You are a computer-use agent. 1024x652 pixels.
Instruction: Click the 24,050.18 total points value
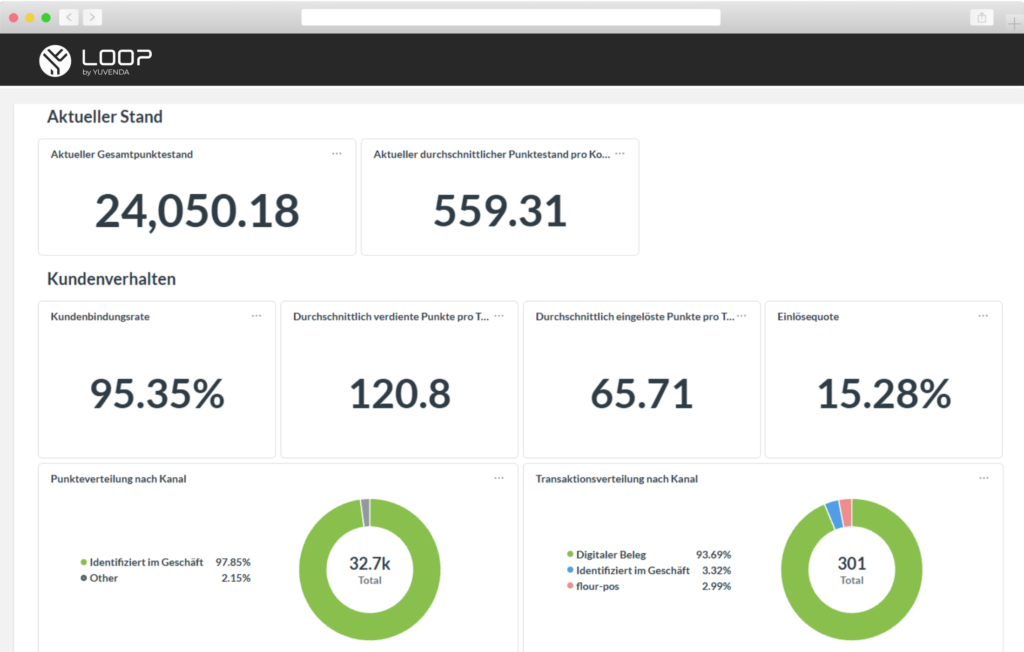click(197, 211)
